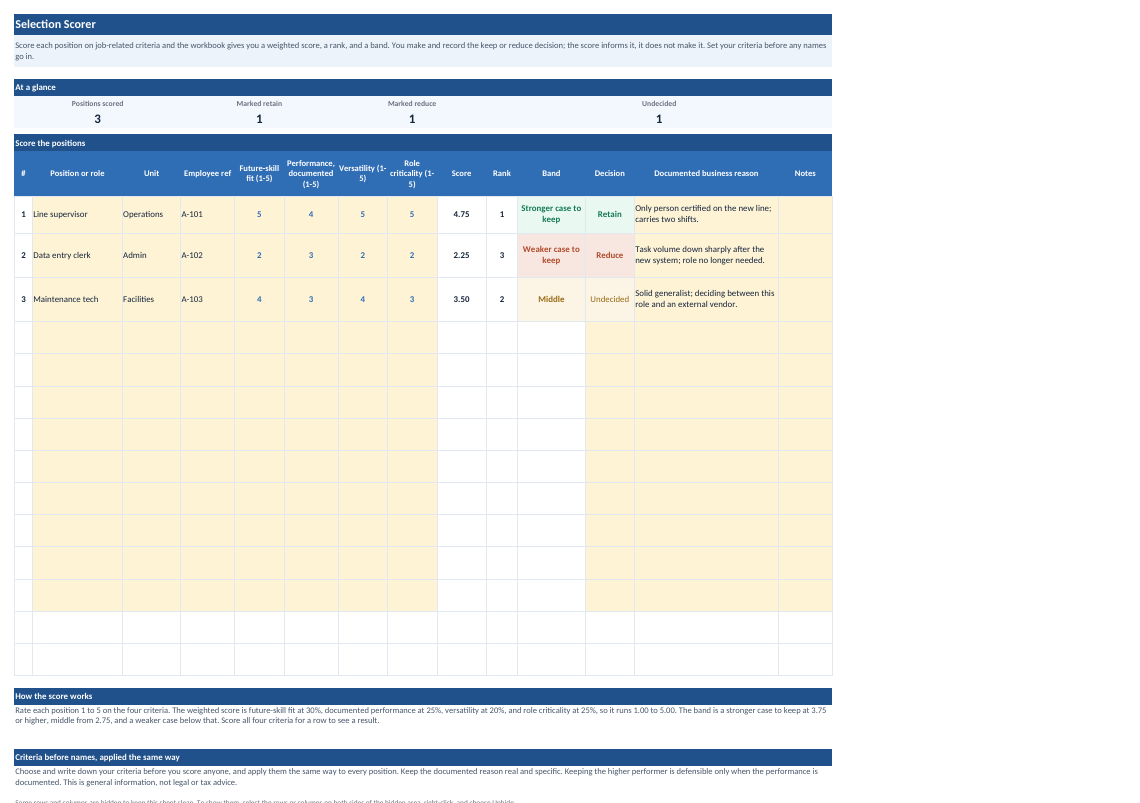This screenshot has width=1140, height=803.
Task: Click the Employee ref column header
Action: tap(207, 174)
